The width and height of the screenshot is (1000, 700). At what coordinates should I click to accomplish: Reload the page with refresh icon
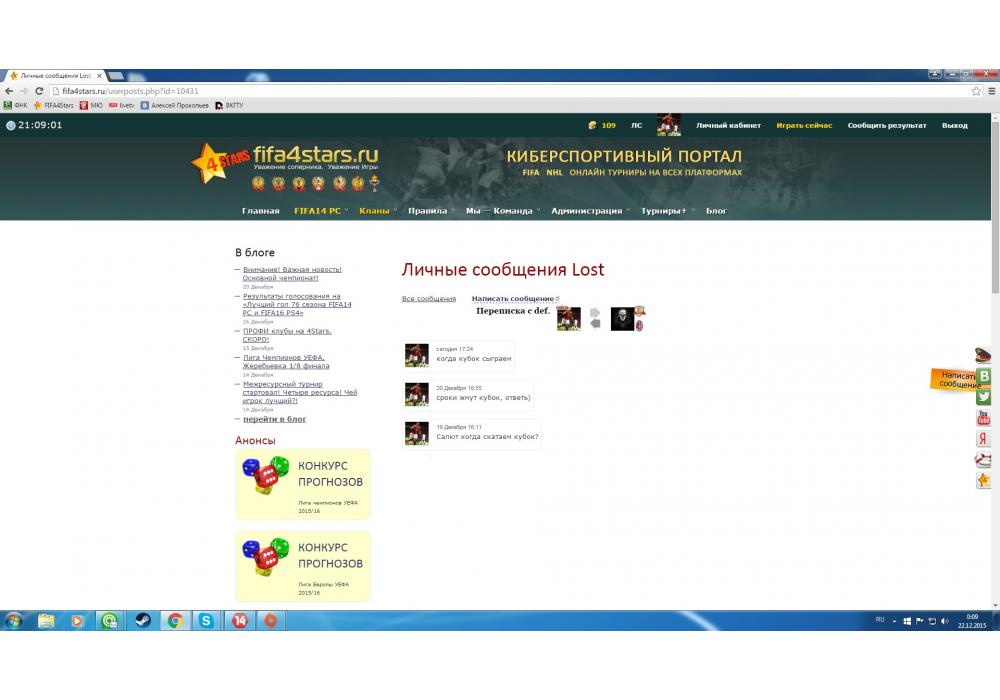click(39, 91)
